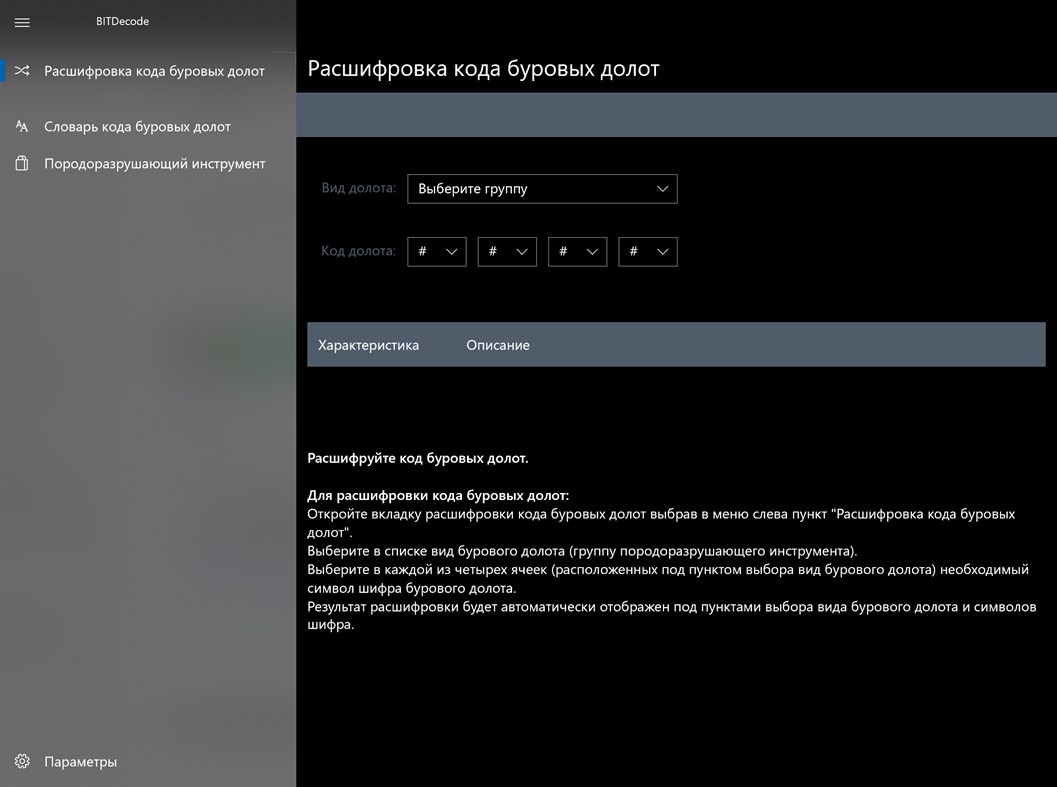
Task: Click the shuffle icon for Расшифровка кода
Action: click(22, 70)
